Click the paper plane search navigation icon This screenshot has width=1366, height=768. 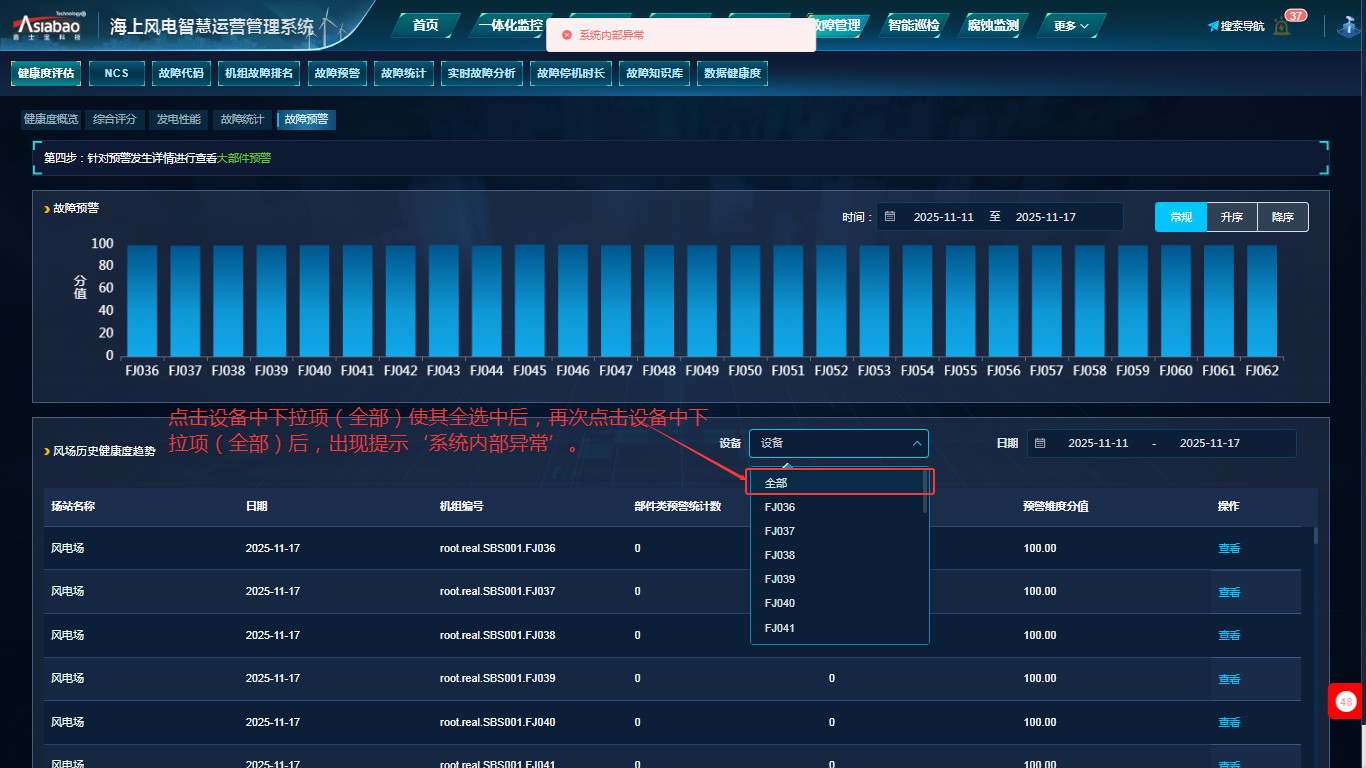click(1213, 26)
